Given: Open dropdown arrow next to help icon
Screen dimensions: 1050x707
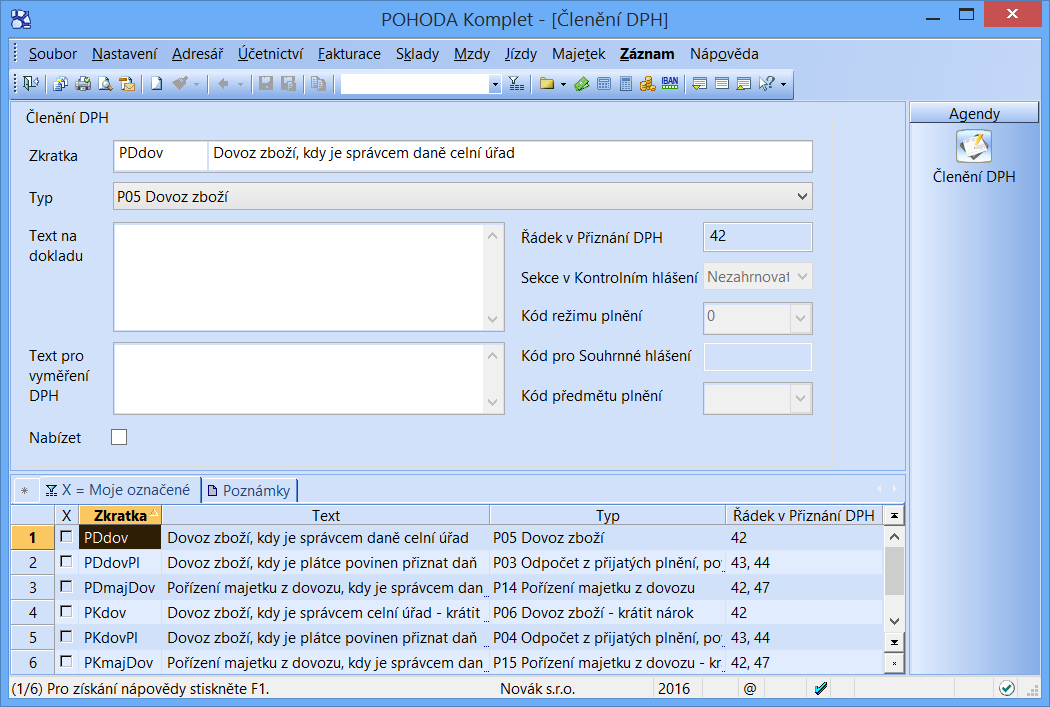Looking at the screenshot, I should [x=783, y=84].
